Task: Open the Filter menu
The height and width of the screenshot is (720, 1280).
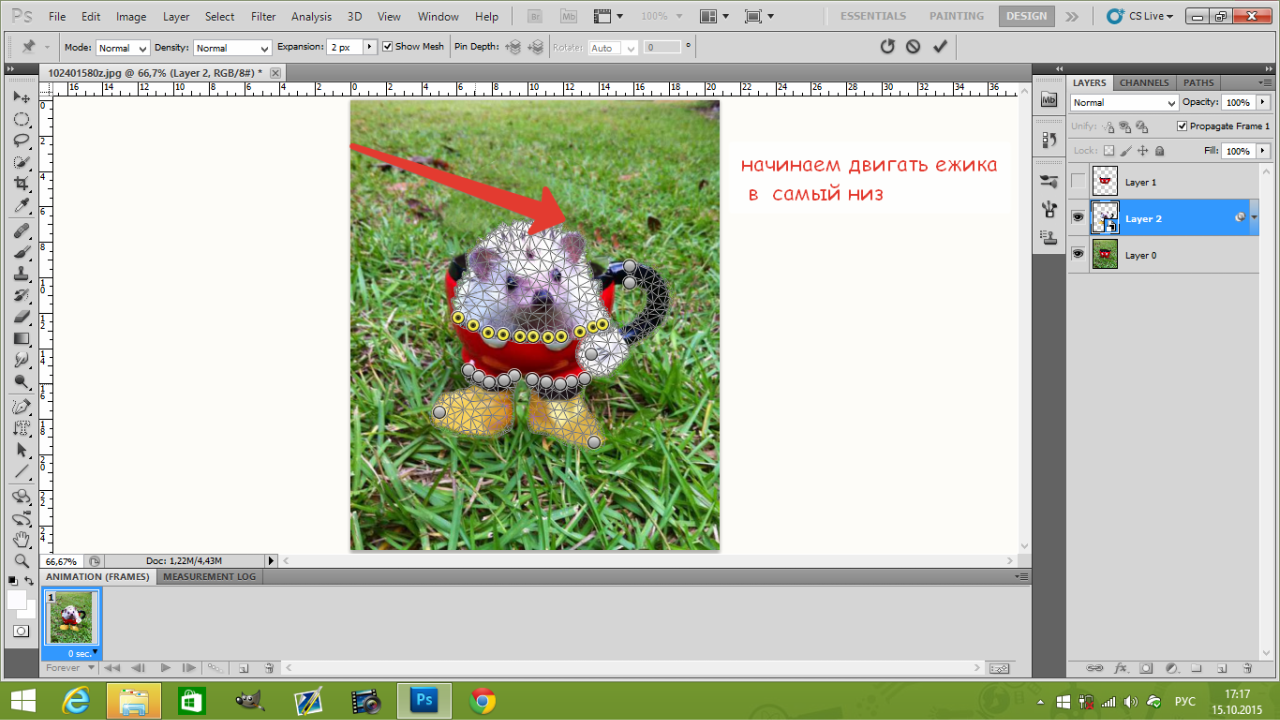Action: pos(263,17)
